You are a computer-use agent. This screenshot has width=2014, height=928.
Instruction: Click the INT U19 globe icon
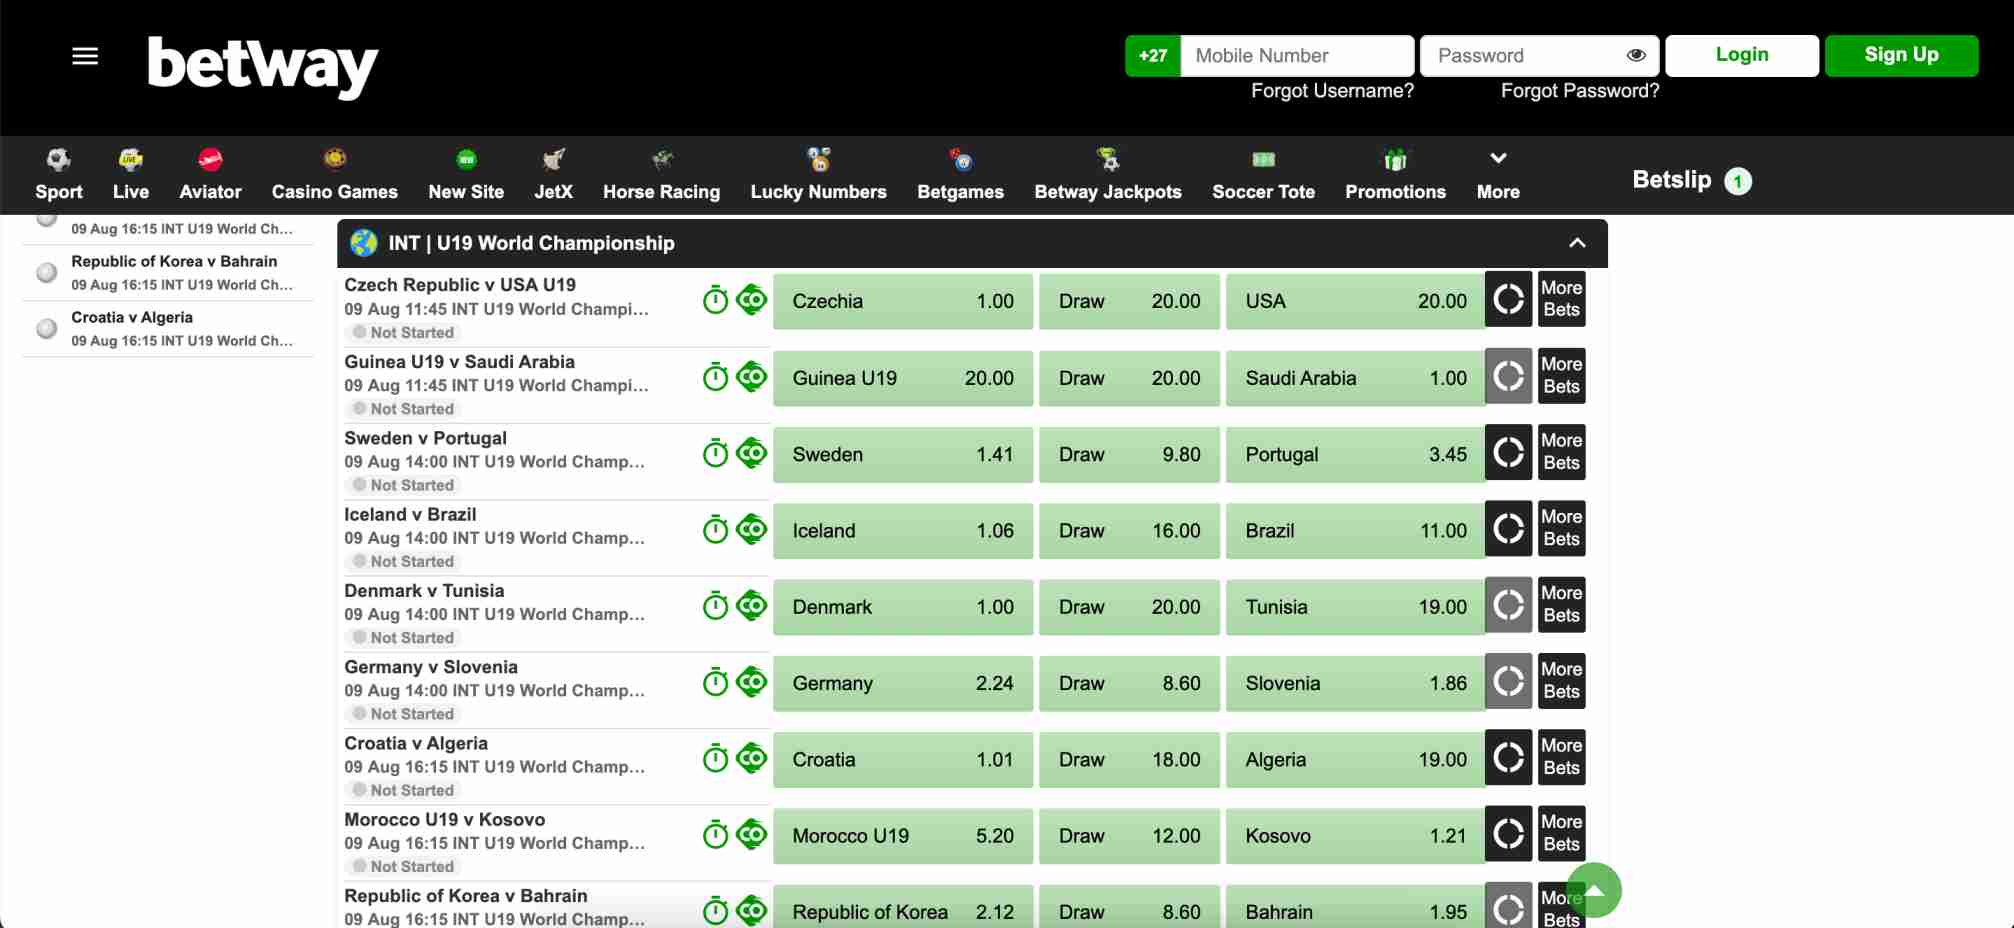pyautogui.click(x=364, y=243)
